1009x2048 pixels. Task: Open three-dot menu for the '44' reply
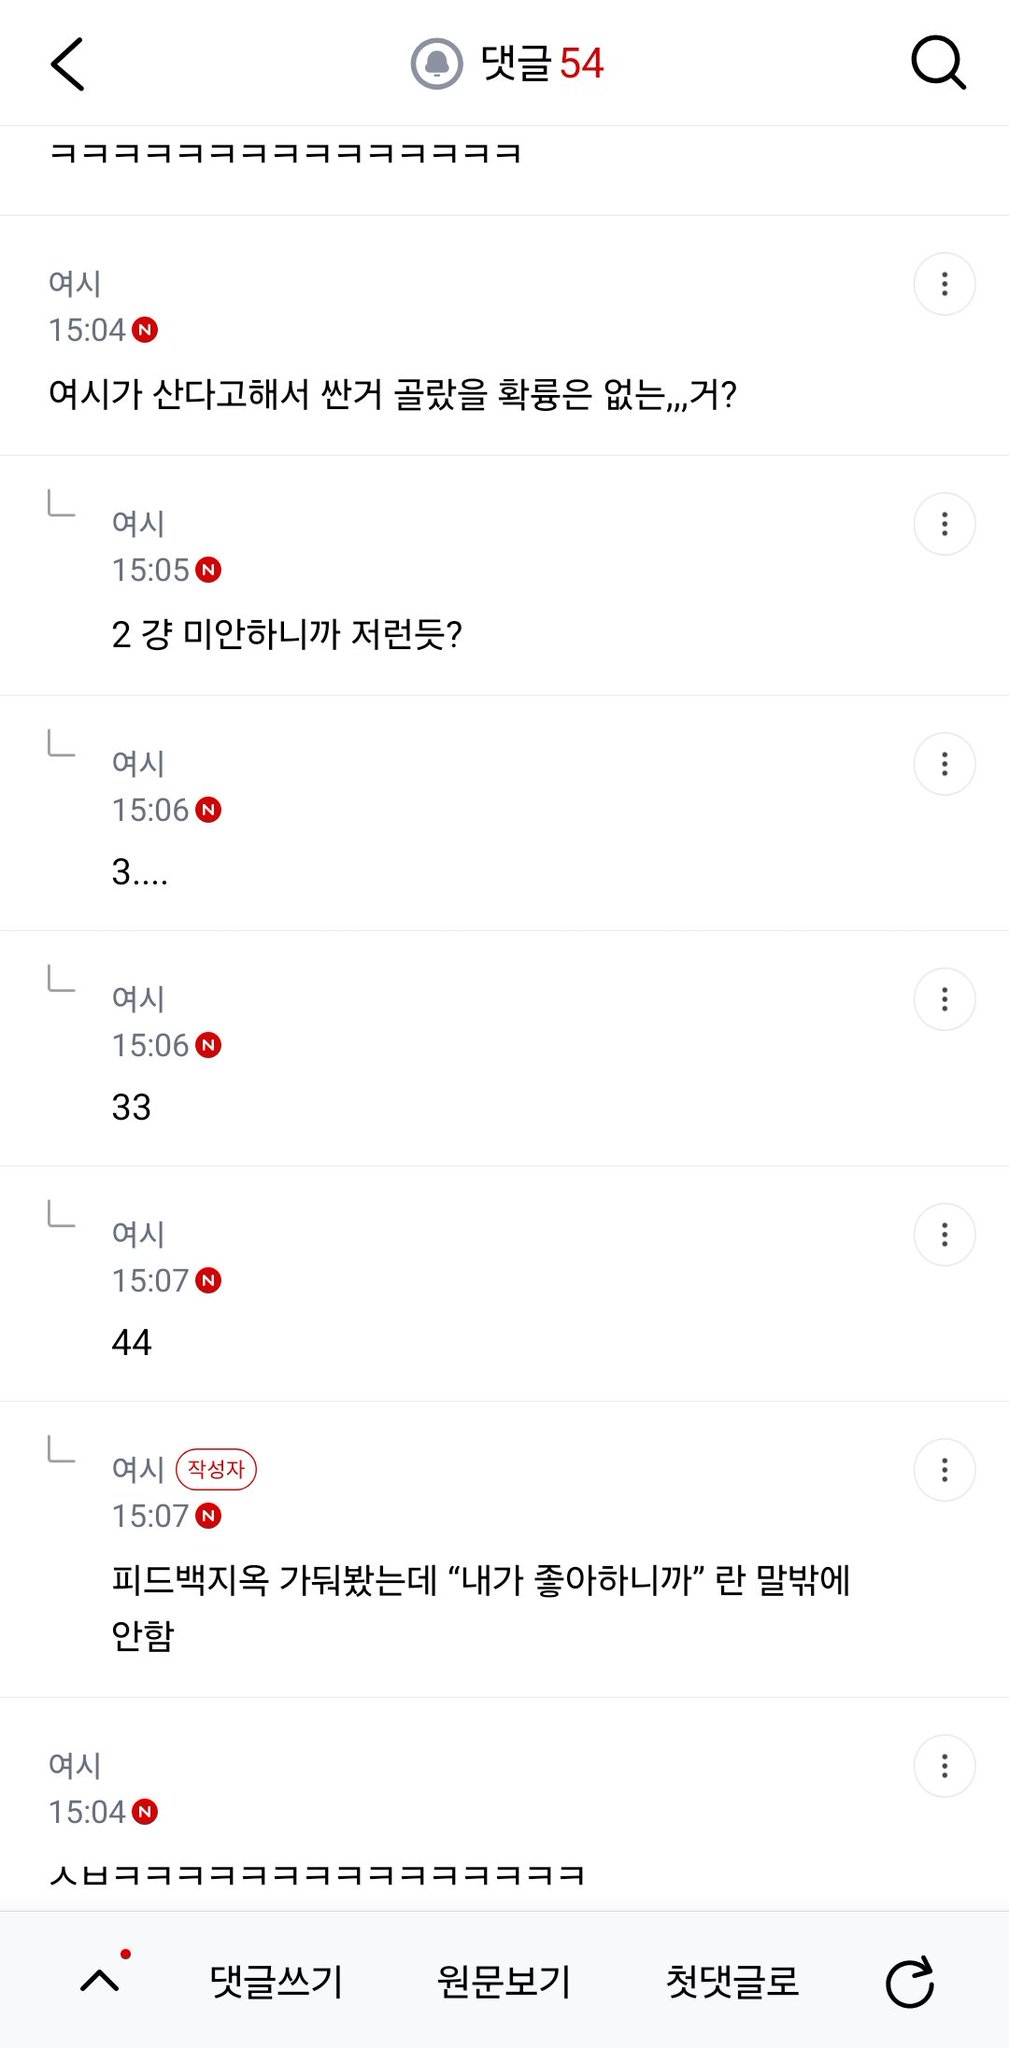point(944,1235)
